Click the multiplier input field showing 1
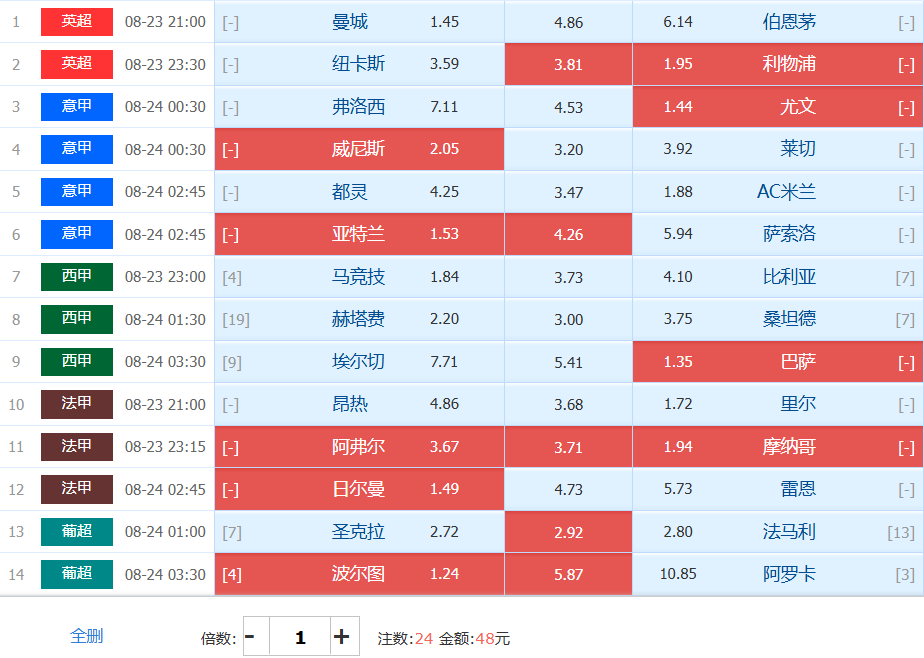The height and width of the screenshot is (658, 924). coord(300,636)
